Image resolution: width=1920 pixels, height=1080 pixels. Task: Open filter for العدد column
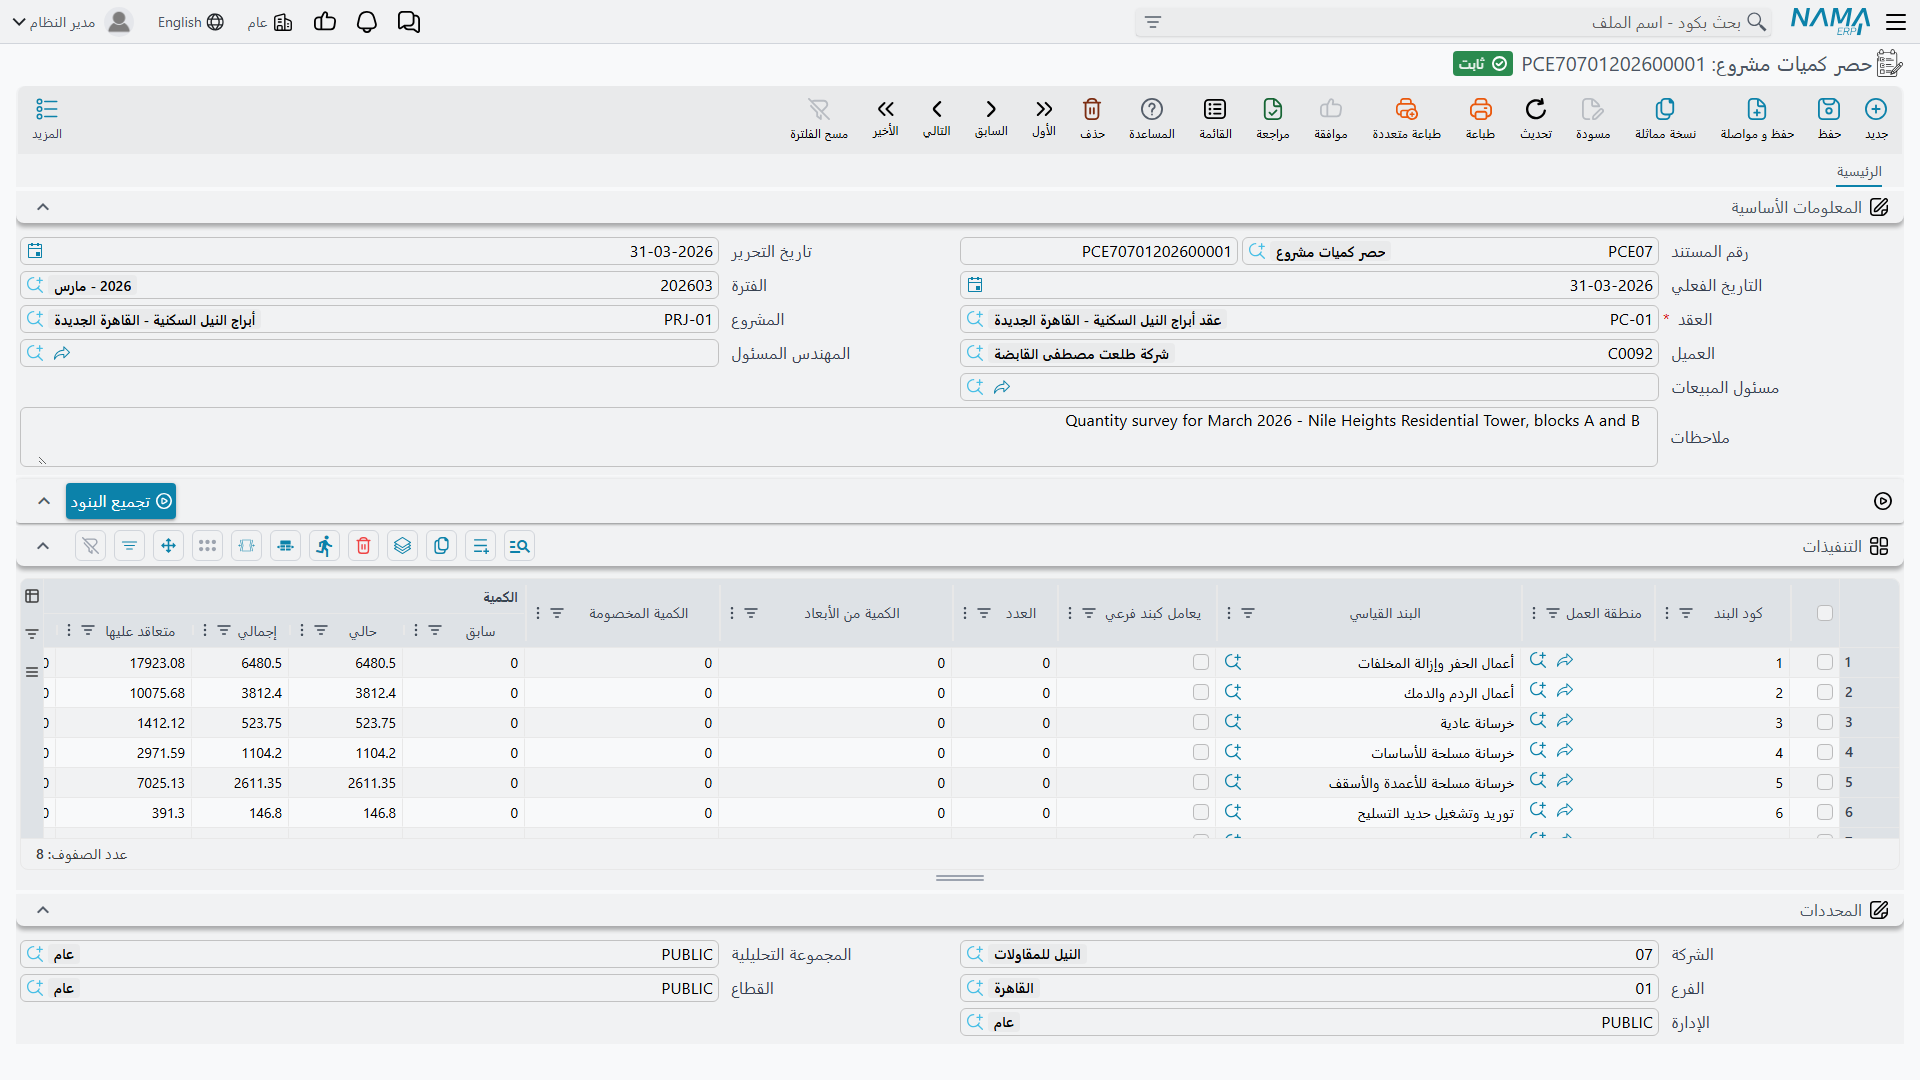[984, 613]
